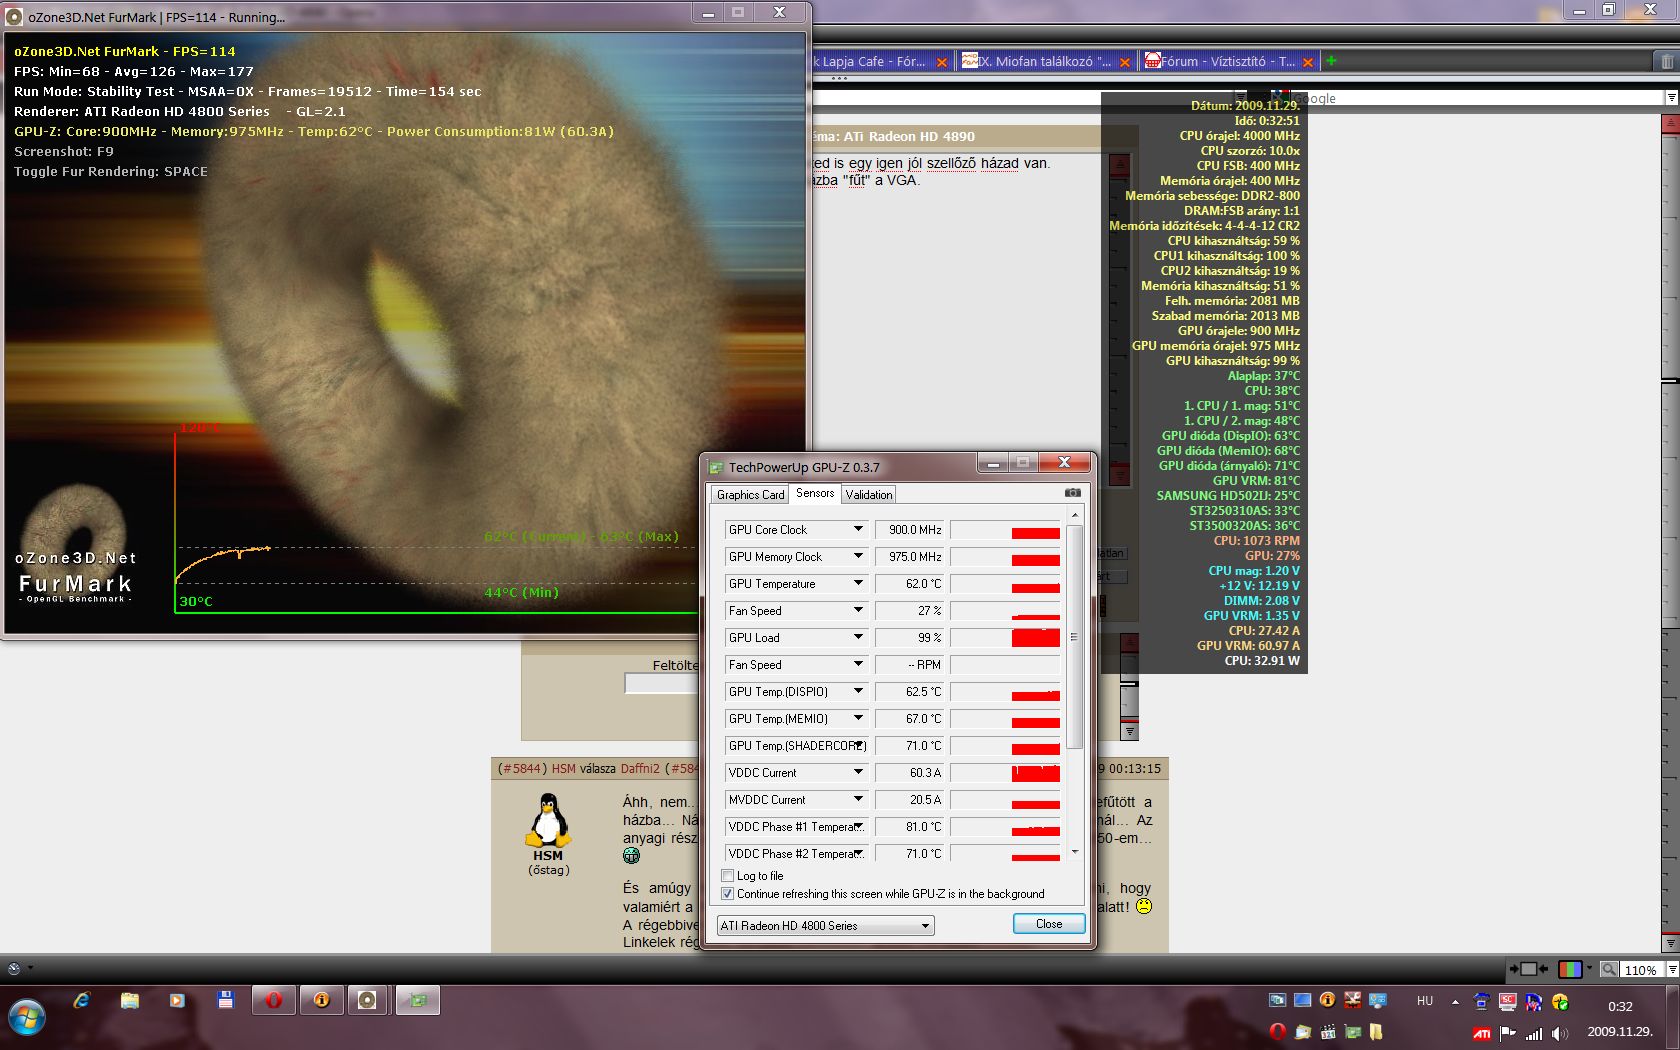The width and height of the screenshot is (1680, 1050).
Task: Switch to GPU-Z taskbar button
Action: click(x=418, y=1000)
